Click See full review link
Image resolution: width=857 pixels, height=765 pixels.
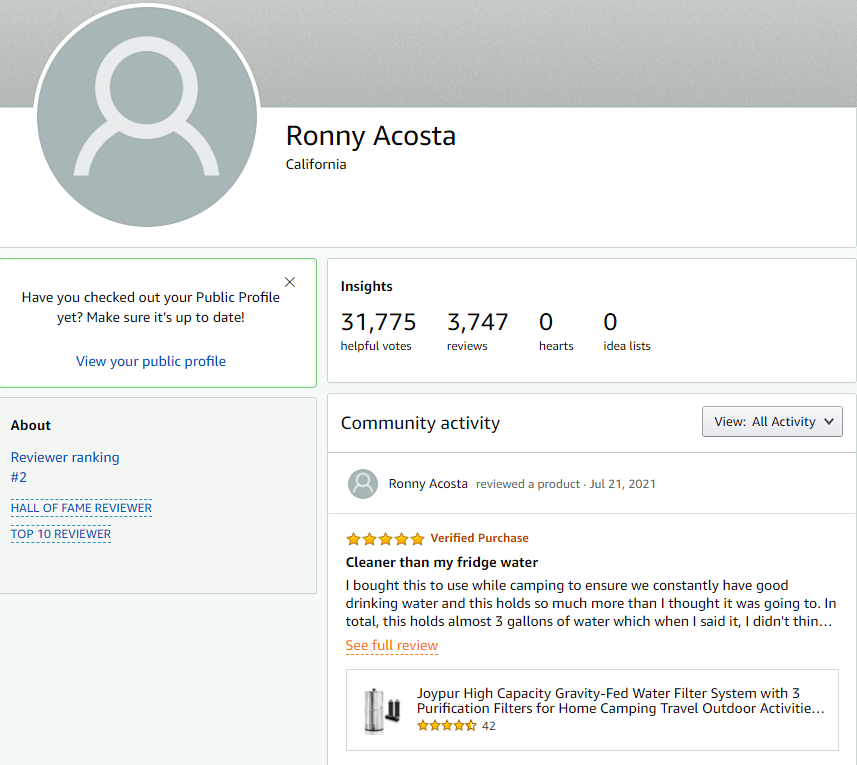click(392, 645)
